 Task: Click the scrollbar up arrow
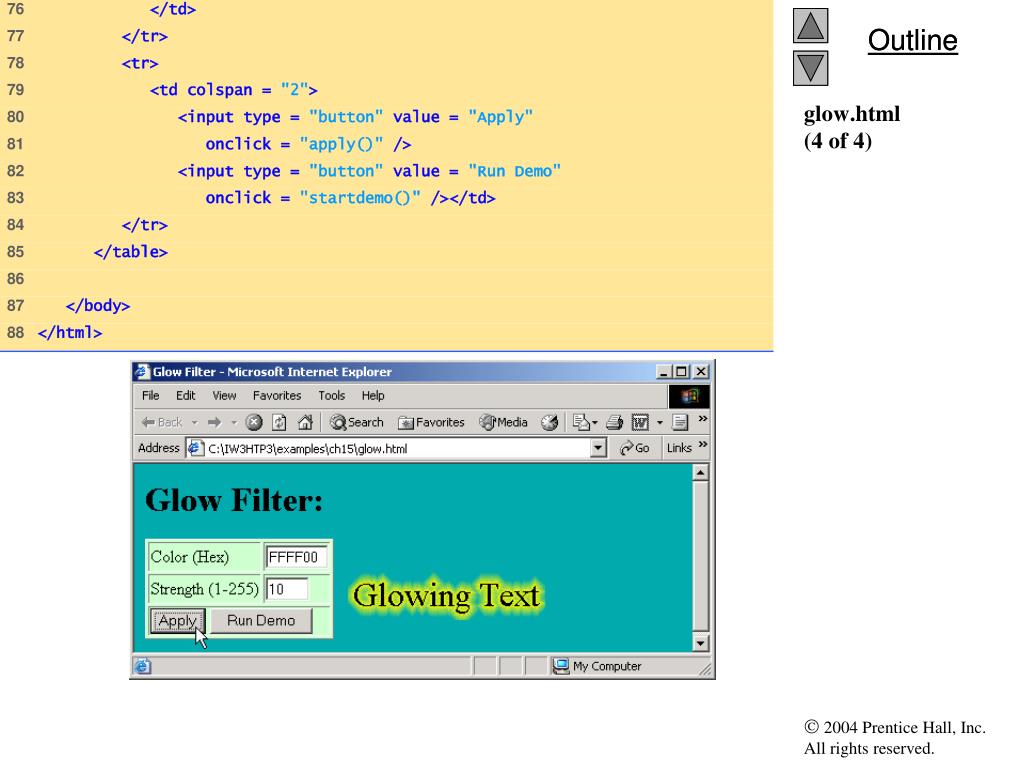tap(700, 472)
